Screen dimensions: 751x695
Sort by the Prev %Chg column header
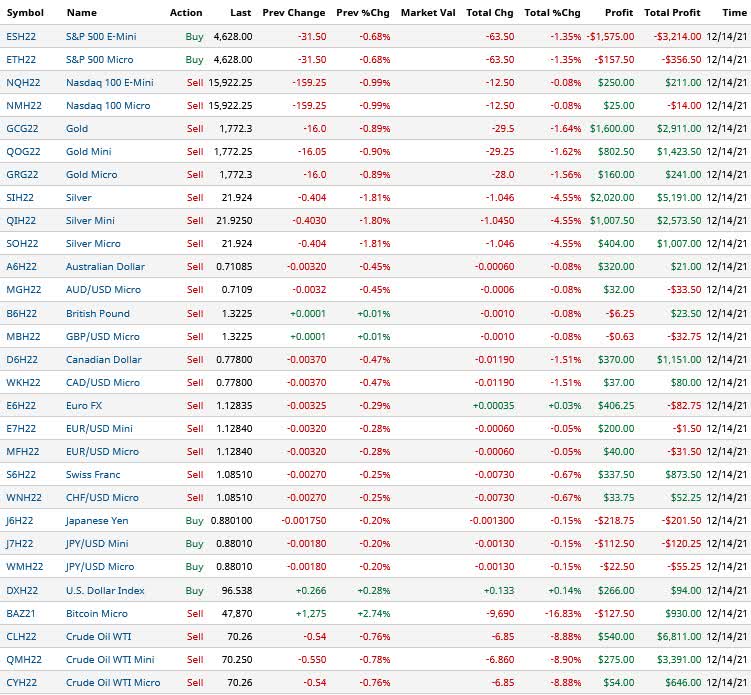tap(363, 12)
